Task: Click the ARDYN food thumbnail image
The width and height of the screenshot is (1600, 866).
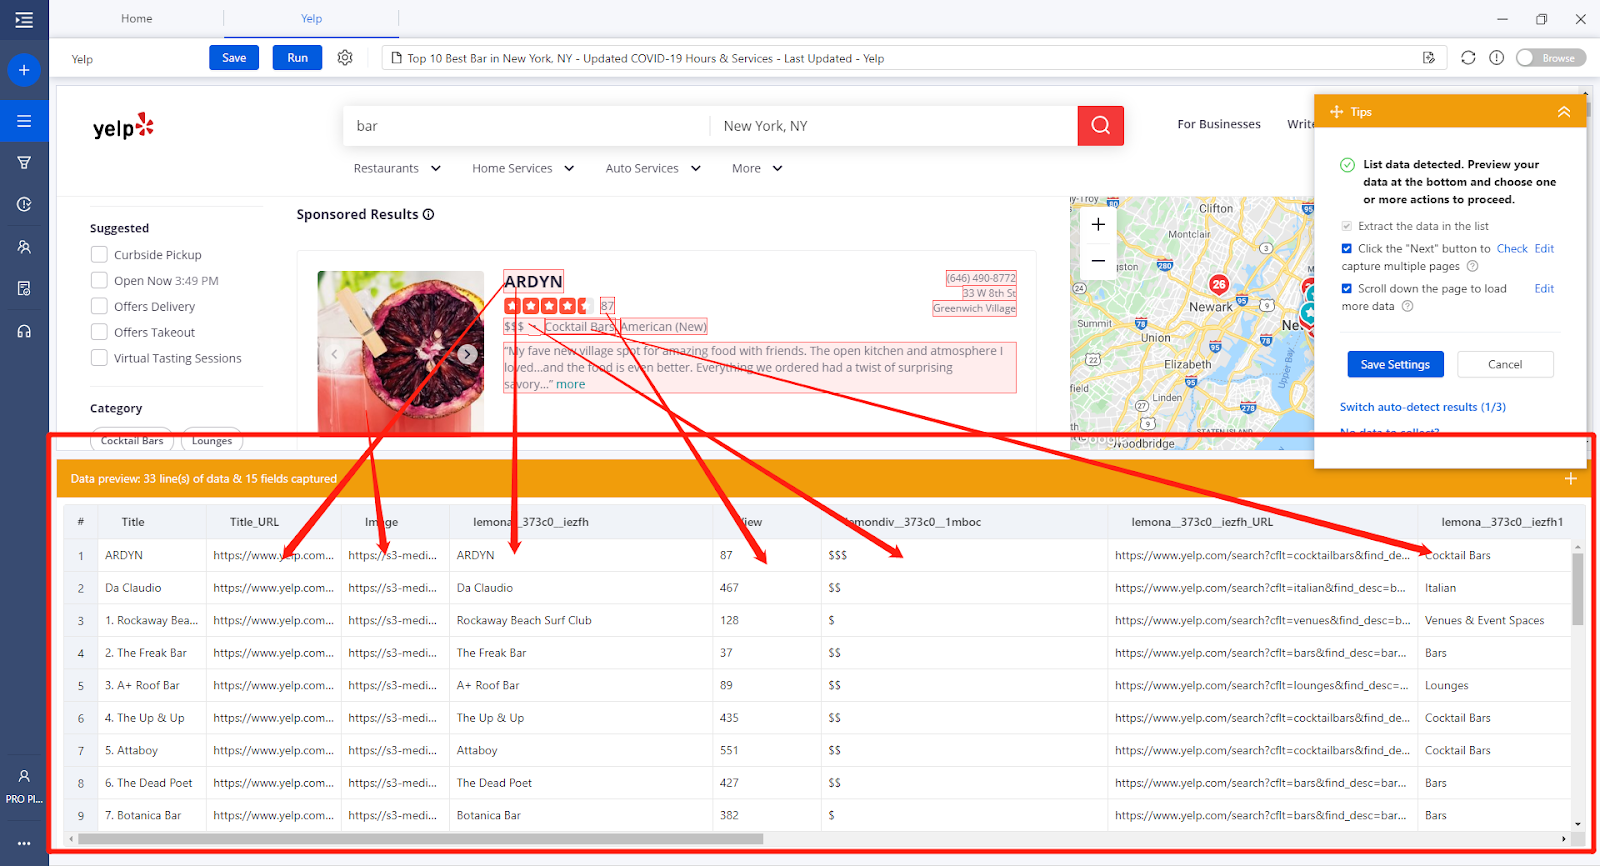Action: coord(401,351)
